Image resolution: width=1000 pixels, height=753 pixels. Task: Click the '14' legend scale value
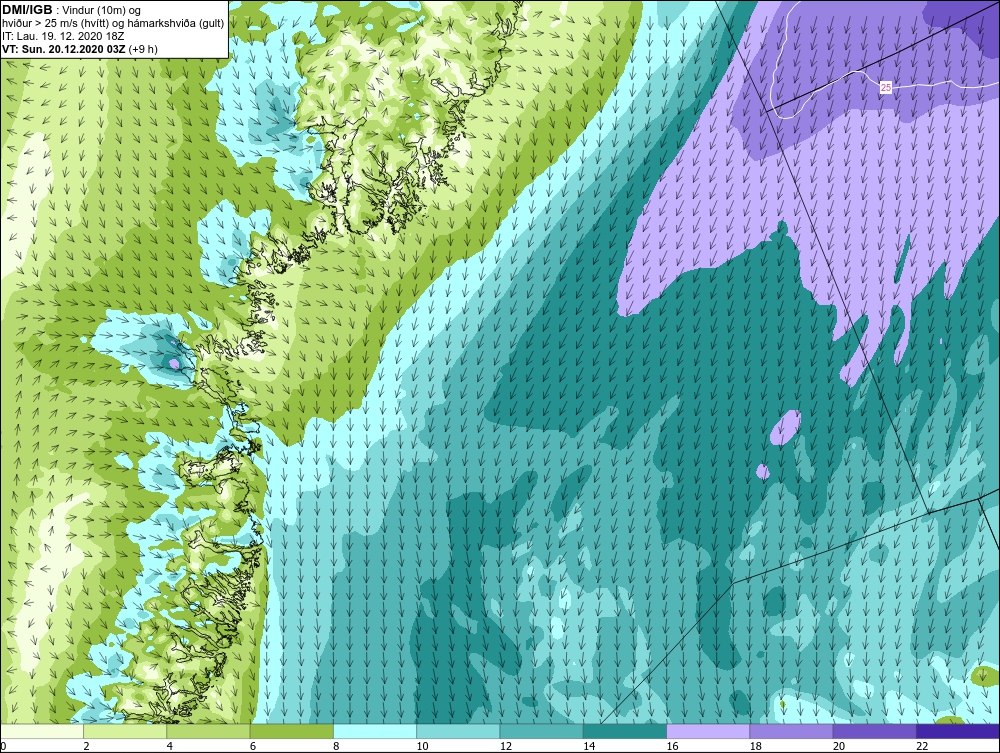tap(589, 747)
